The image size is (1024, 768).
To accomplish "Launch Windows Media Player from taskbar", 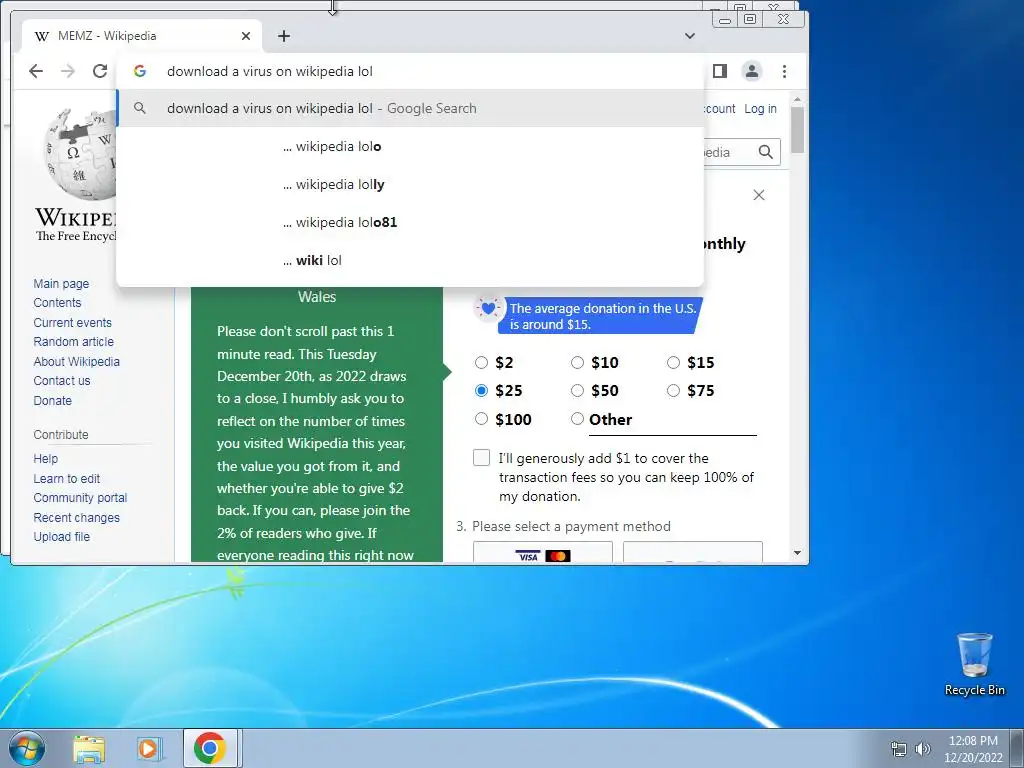I will point(150,748).
